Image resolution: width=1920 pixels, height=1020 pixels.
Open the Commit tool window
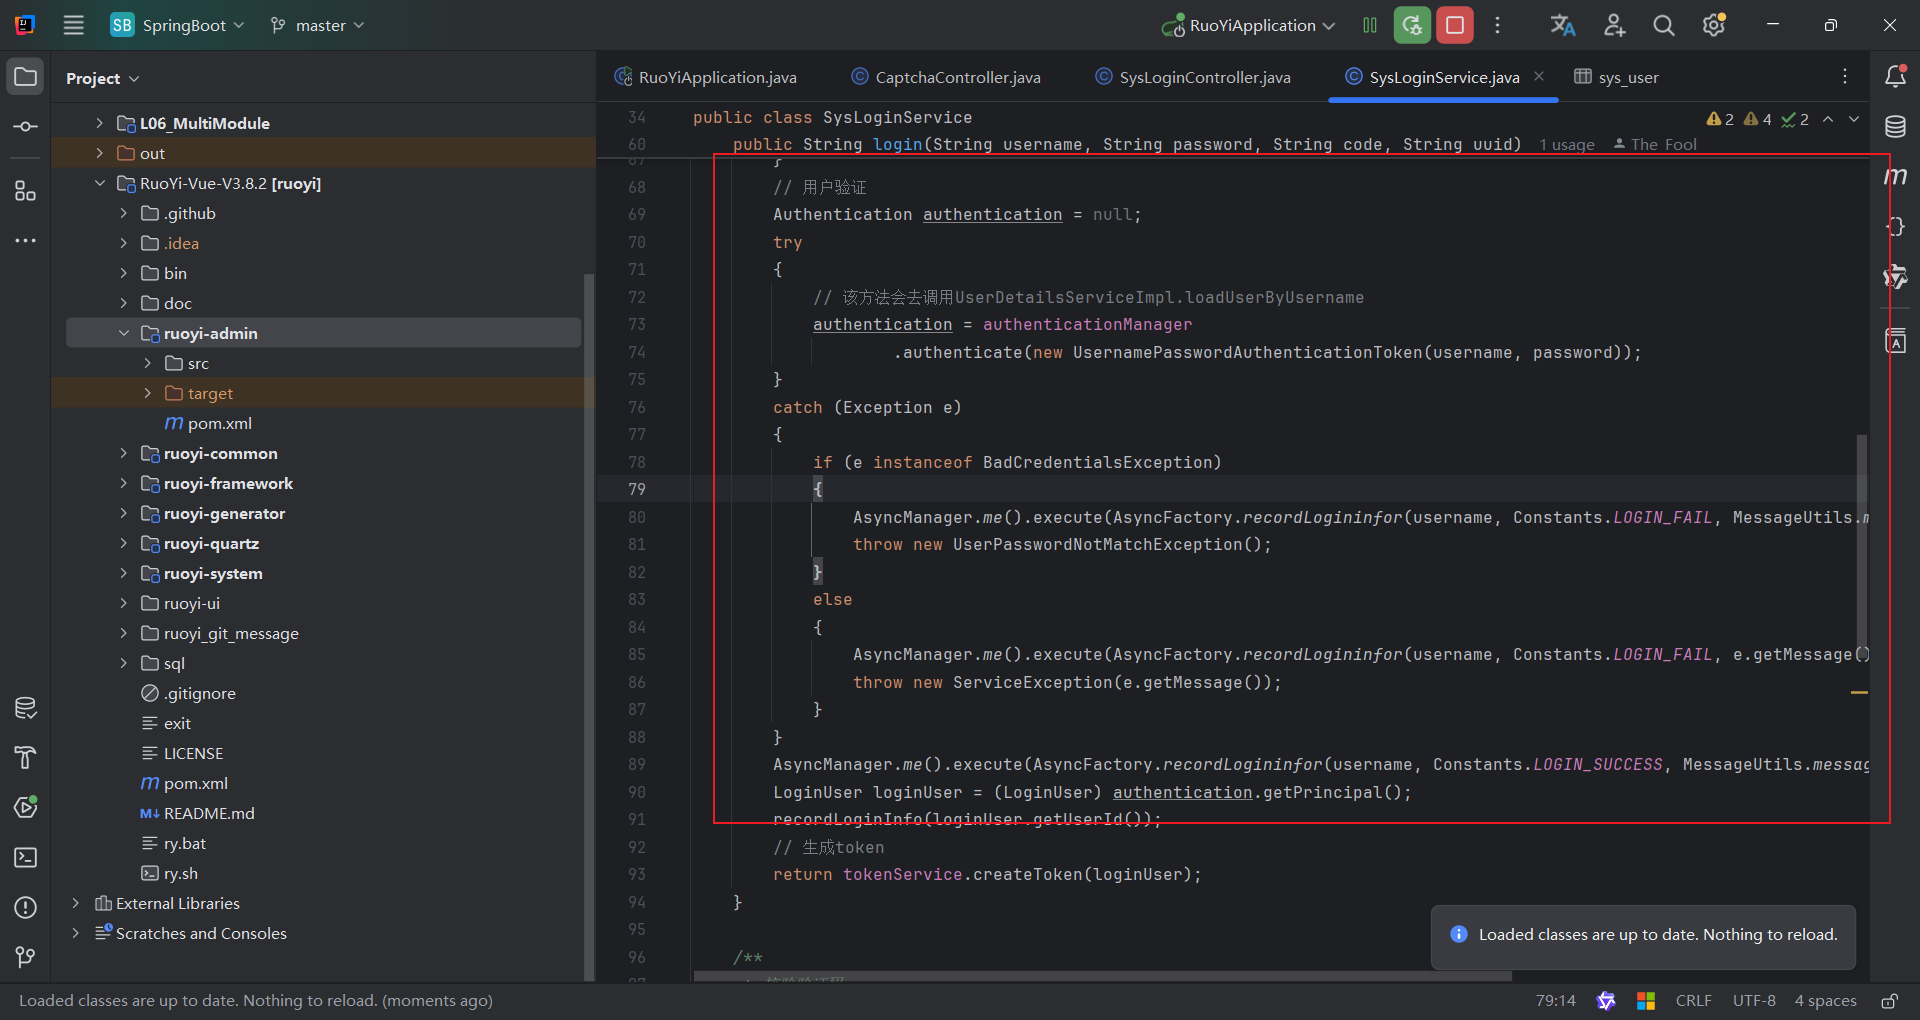(26, 127)
